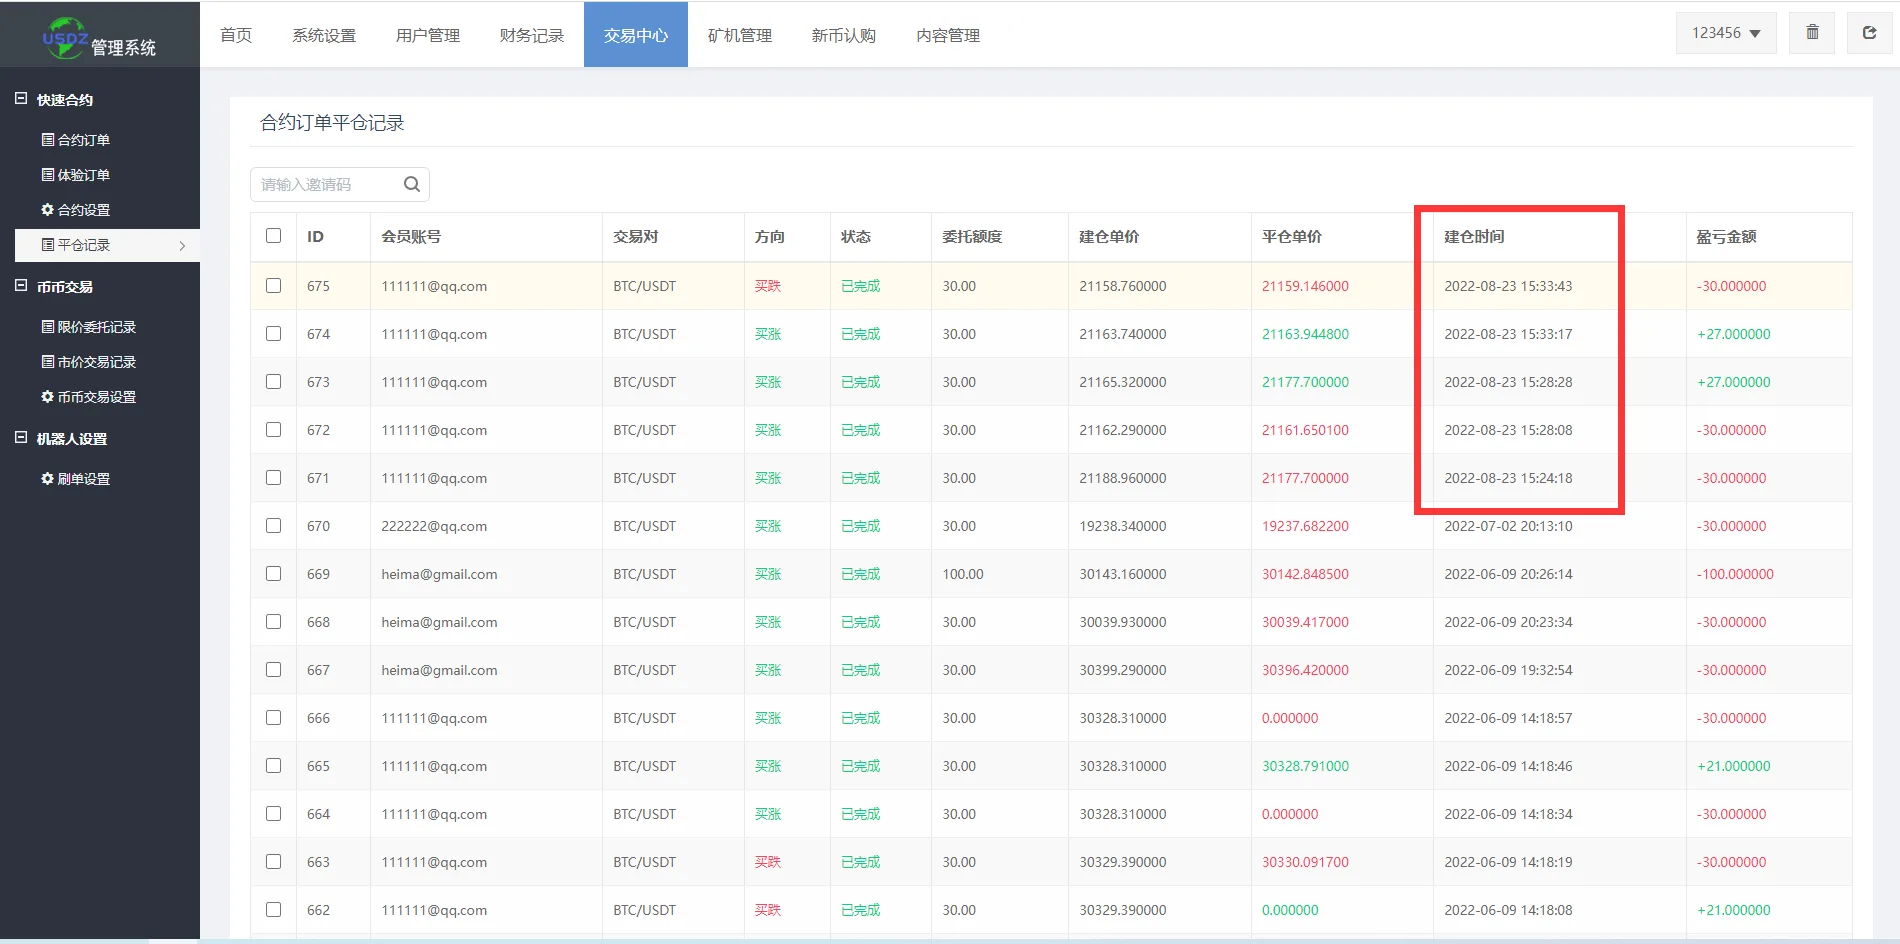This screenshot has width=1900, height=944.
Task: Open the 123456 account dropdown
Action: [1725, 31]
